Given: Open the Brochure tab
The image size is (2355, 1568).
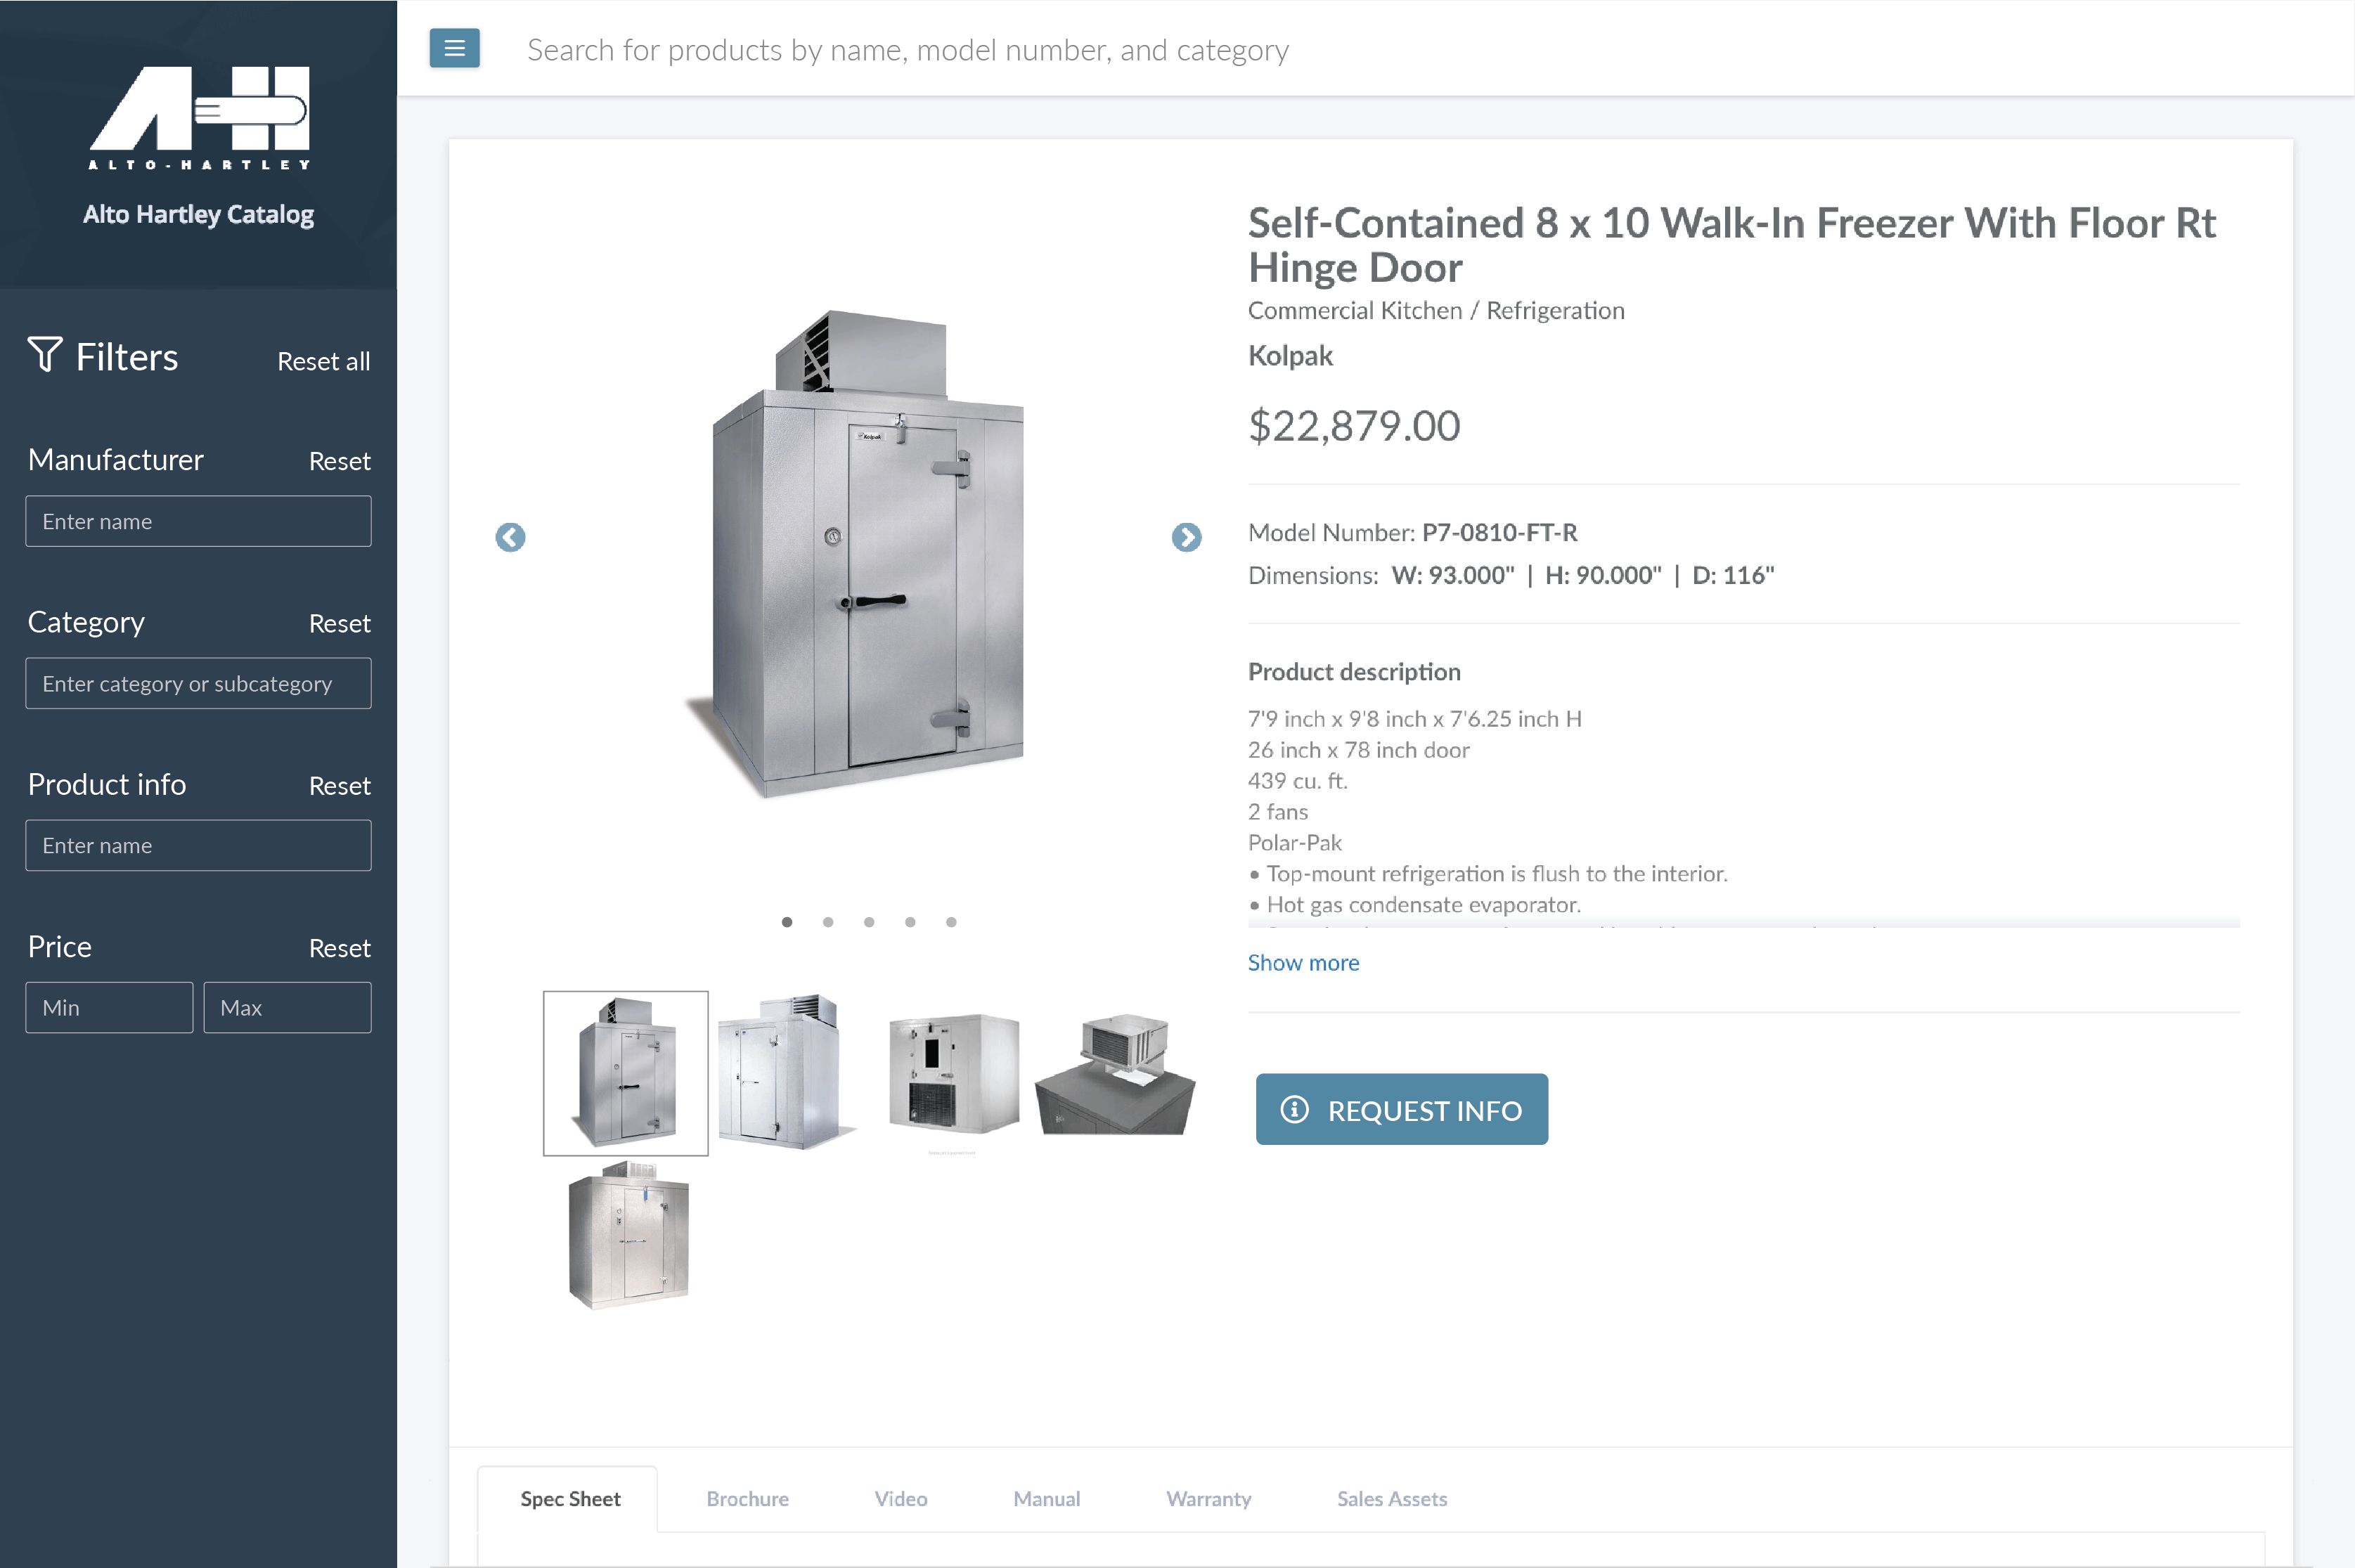Looking at the screenshot, I should [747, 1498].
